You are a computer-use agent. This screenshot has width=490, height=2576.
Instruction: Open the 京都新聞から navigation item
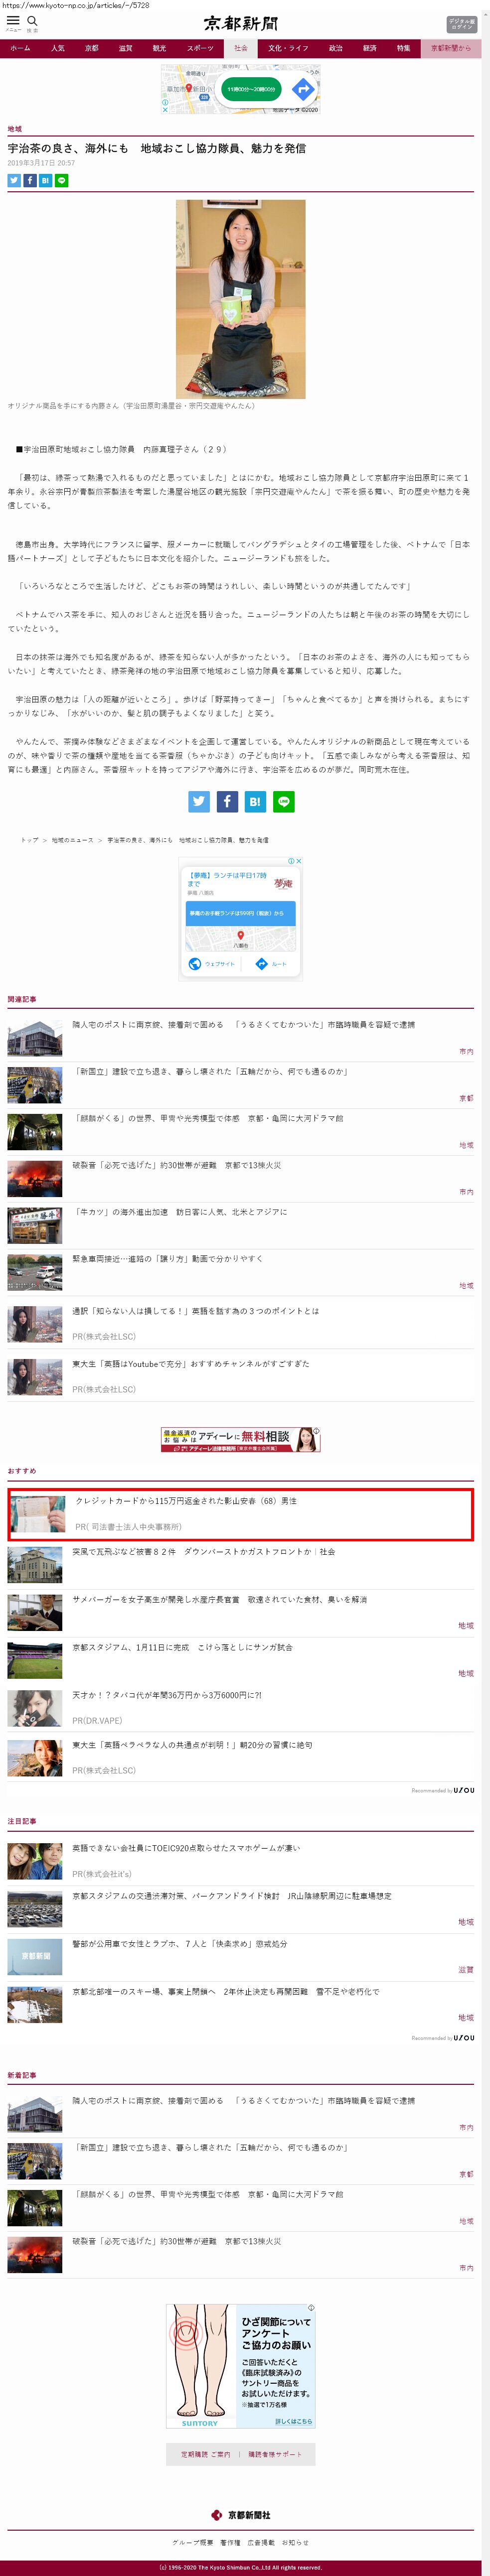(451, 48)
